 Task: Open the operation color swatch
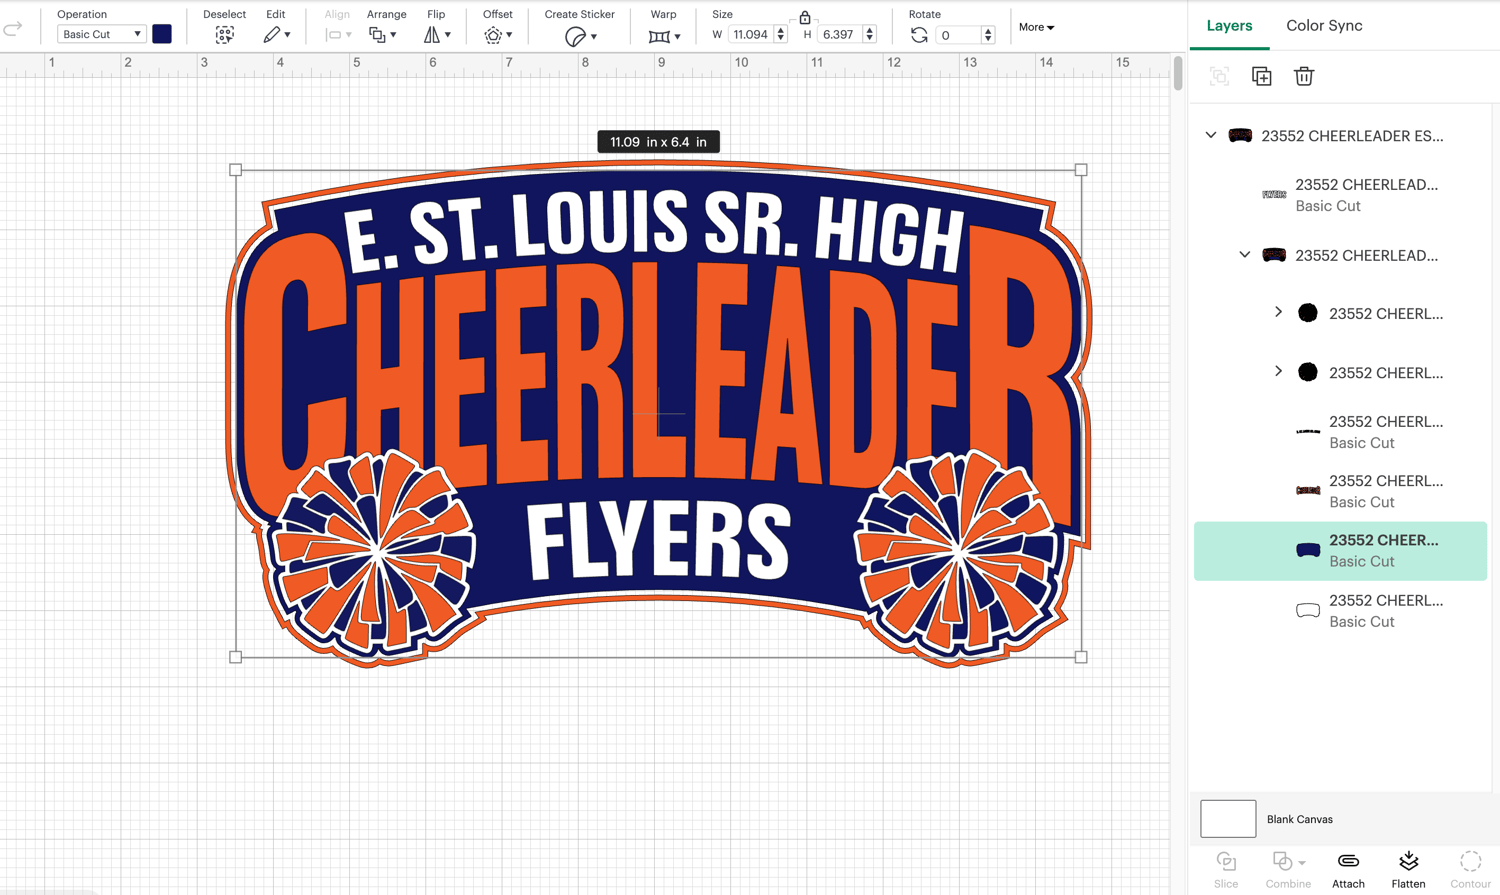point(162,34)
